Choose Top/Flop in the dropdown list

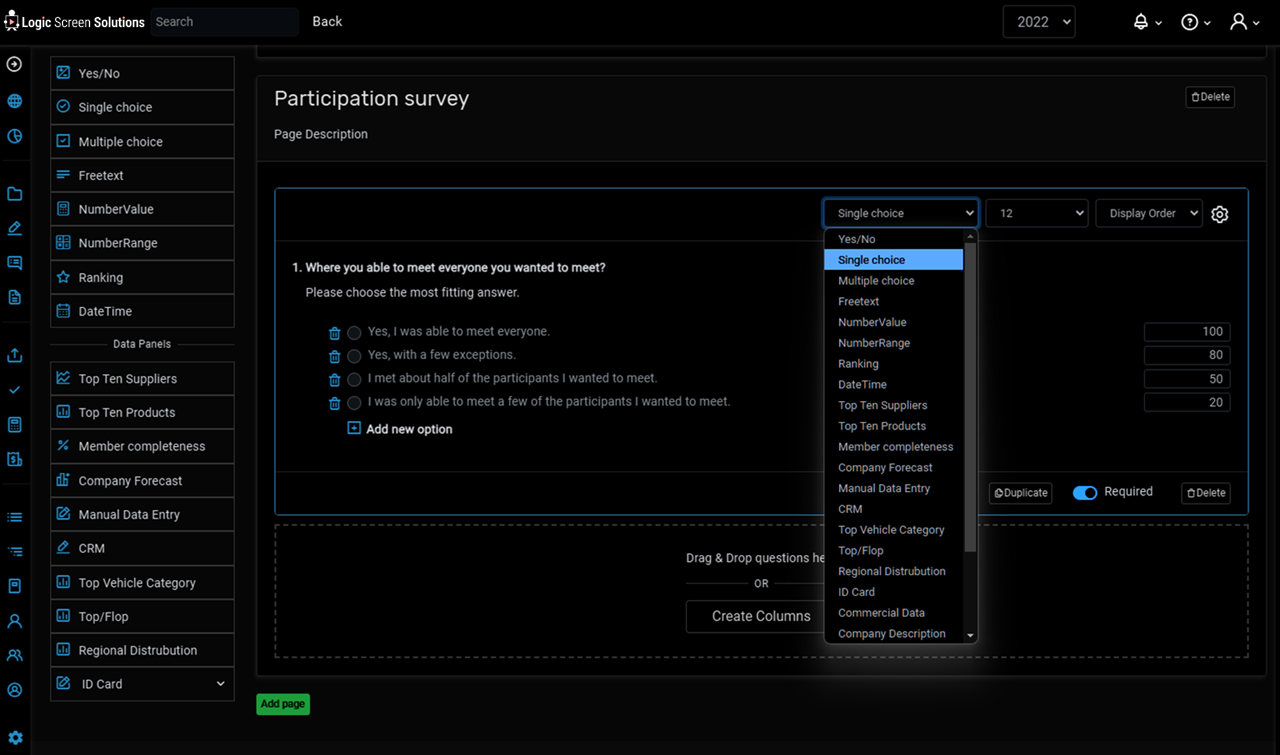[x=894, y=551]
